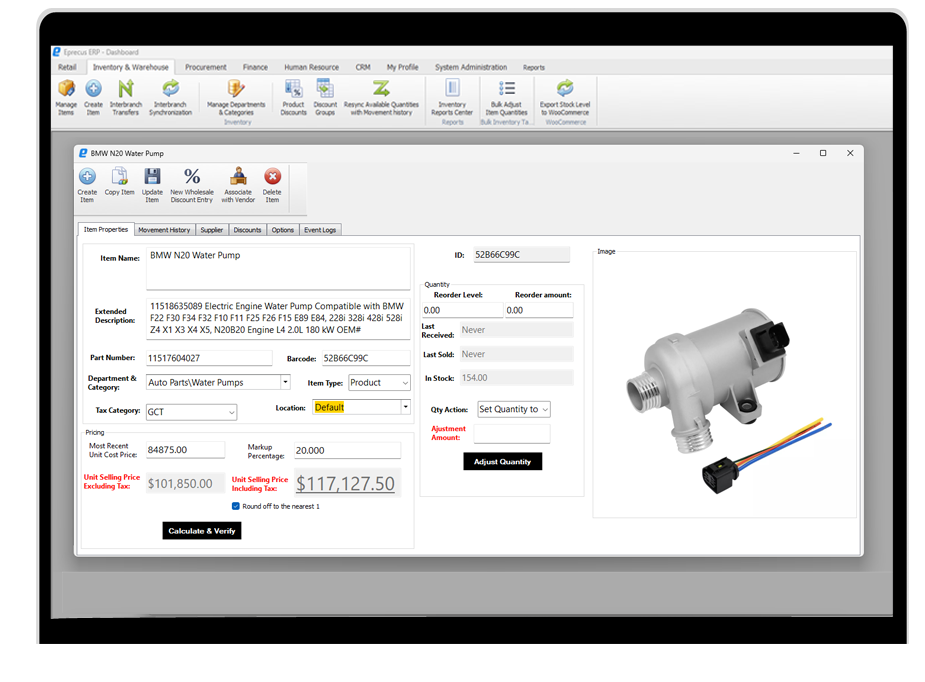Open Qty Action dropdown
925x682 pixels.
(545, 409)
